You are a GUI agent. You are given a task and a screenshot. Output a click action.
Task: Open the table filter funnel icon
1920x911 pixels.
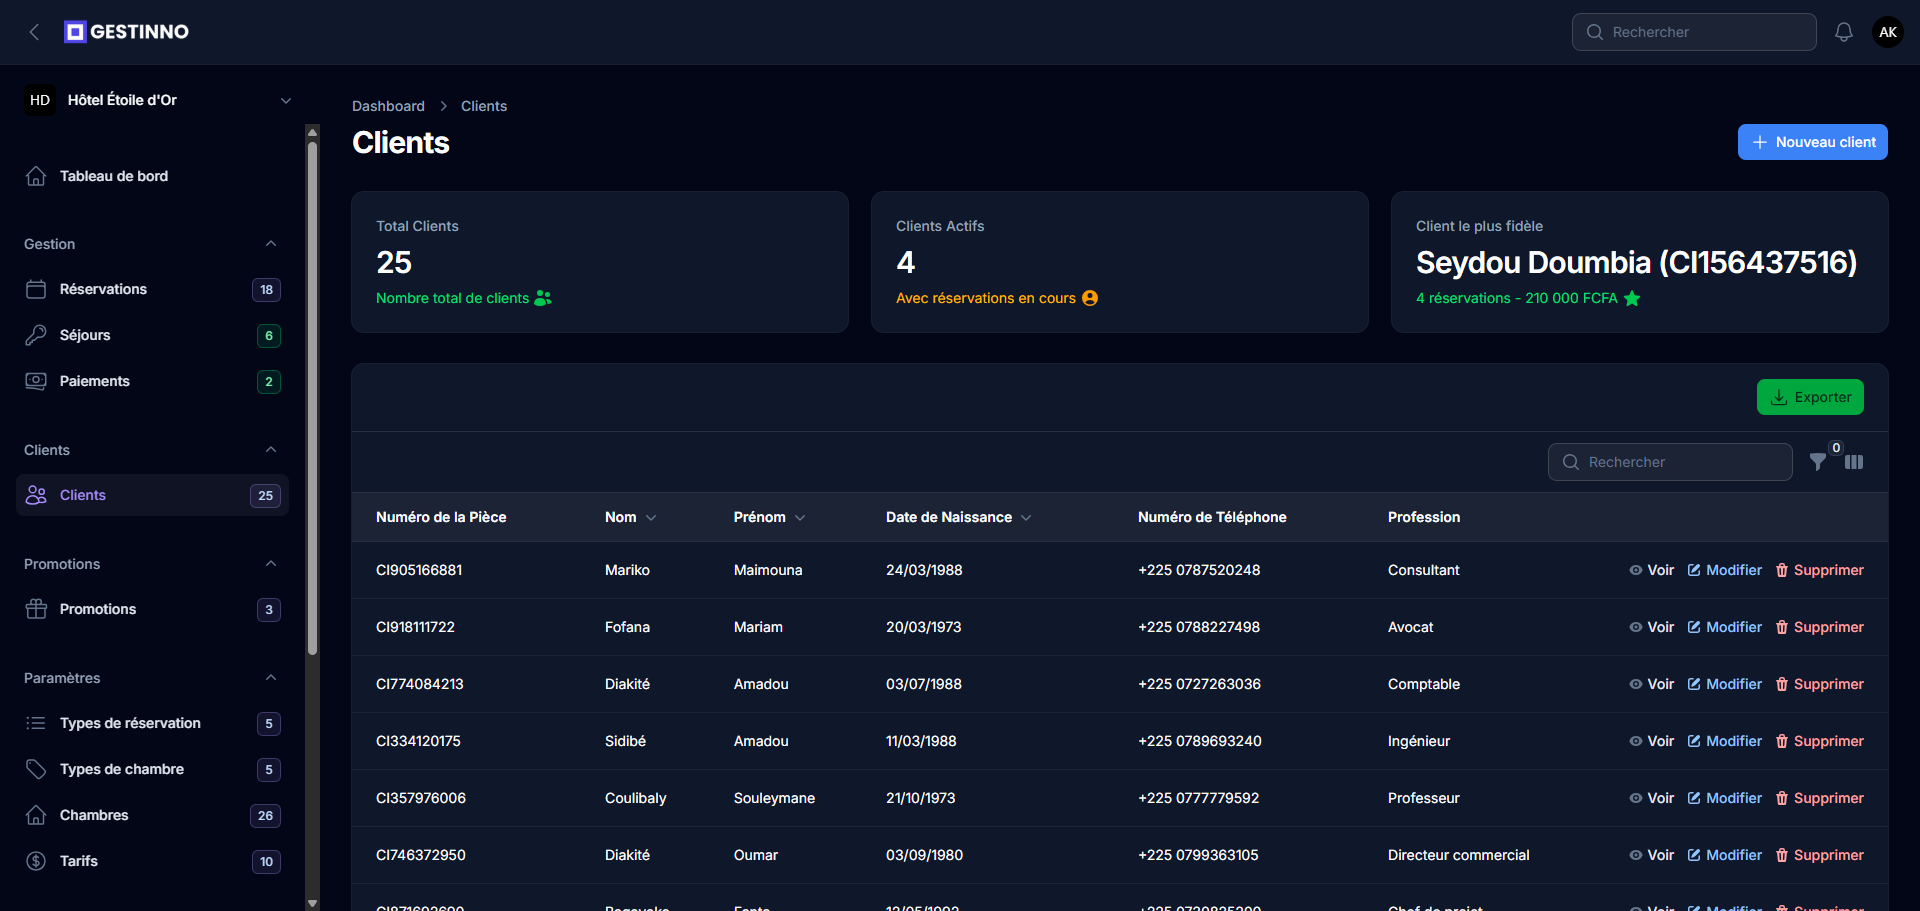tap(1818, 462)
